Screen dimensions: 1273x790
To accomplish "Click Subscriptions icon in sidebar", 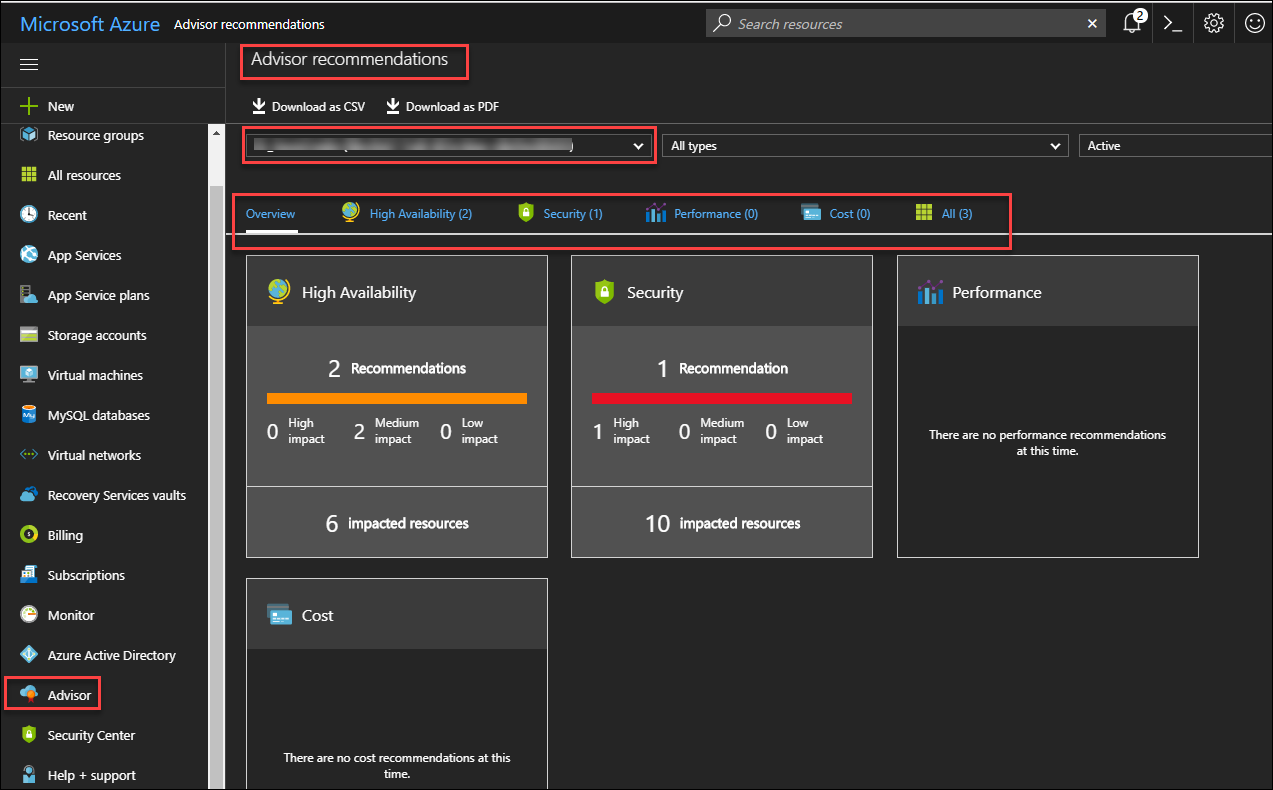I will point(29,575).
